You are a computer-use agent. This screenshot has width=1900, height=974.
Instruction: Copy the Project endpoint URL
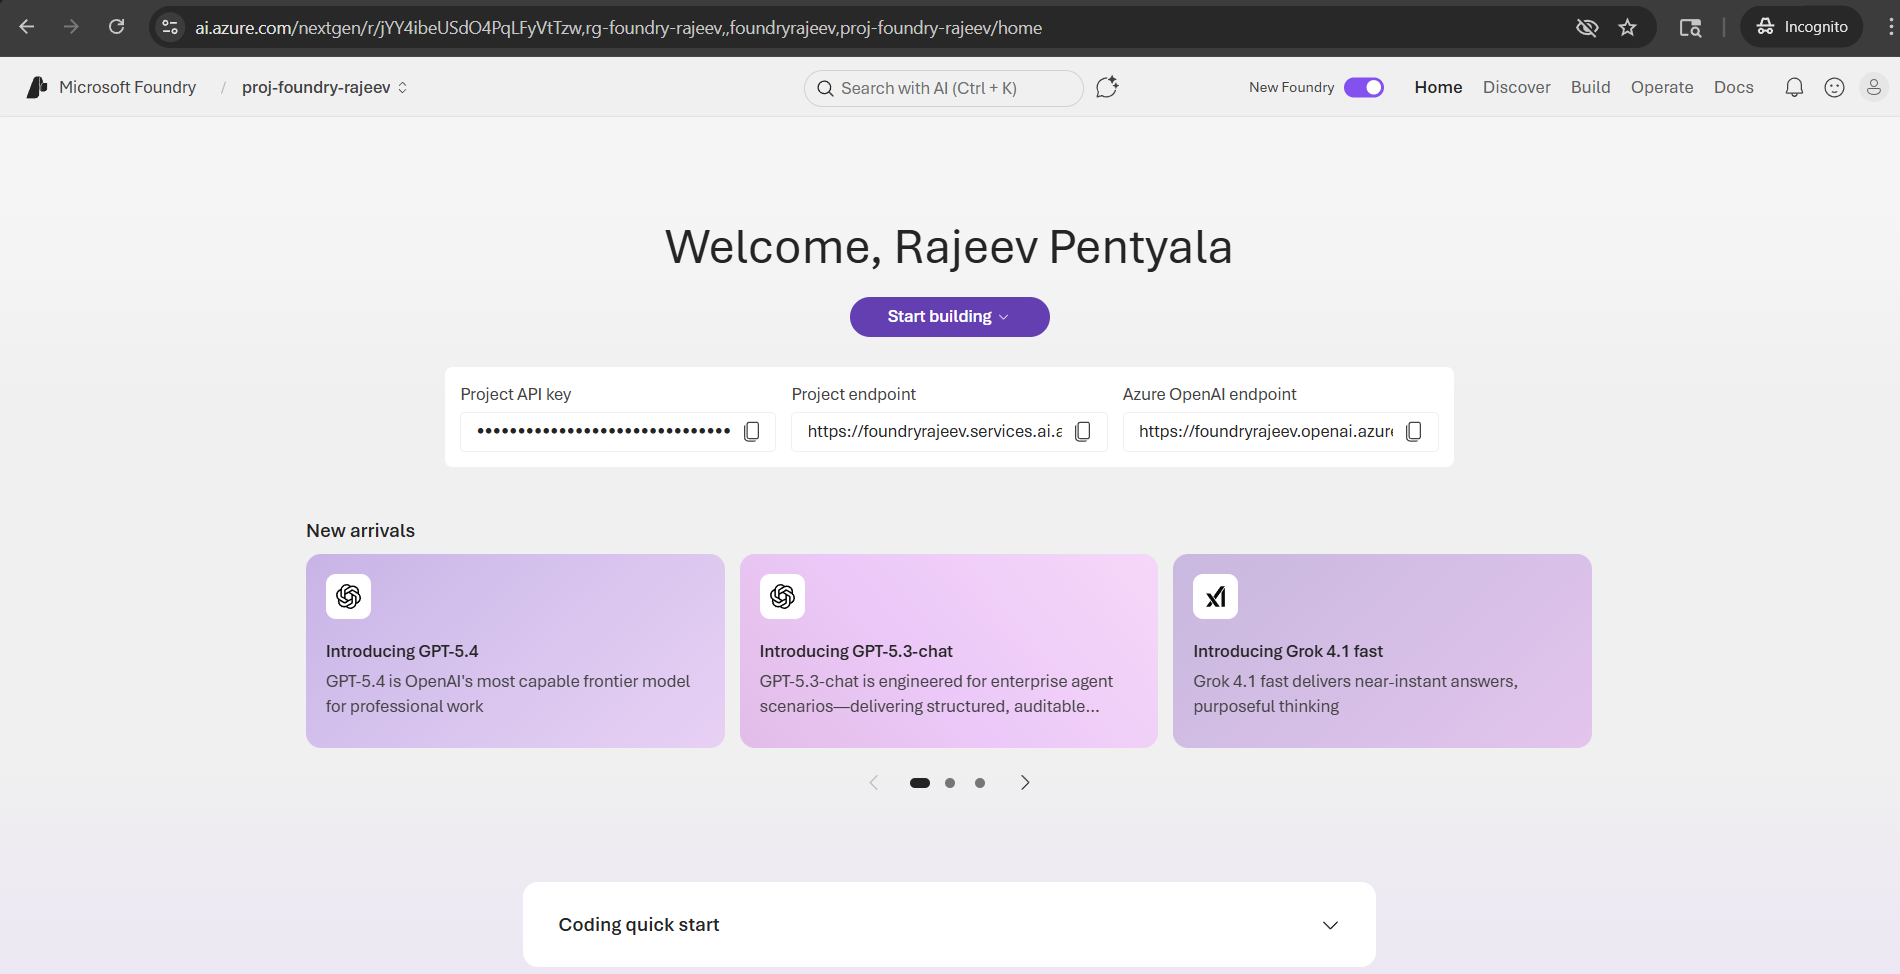click(x=1082, y=431)
